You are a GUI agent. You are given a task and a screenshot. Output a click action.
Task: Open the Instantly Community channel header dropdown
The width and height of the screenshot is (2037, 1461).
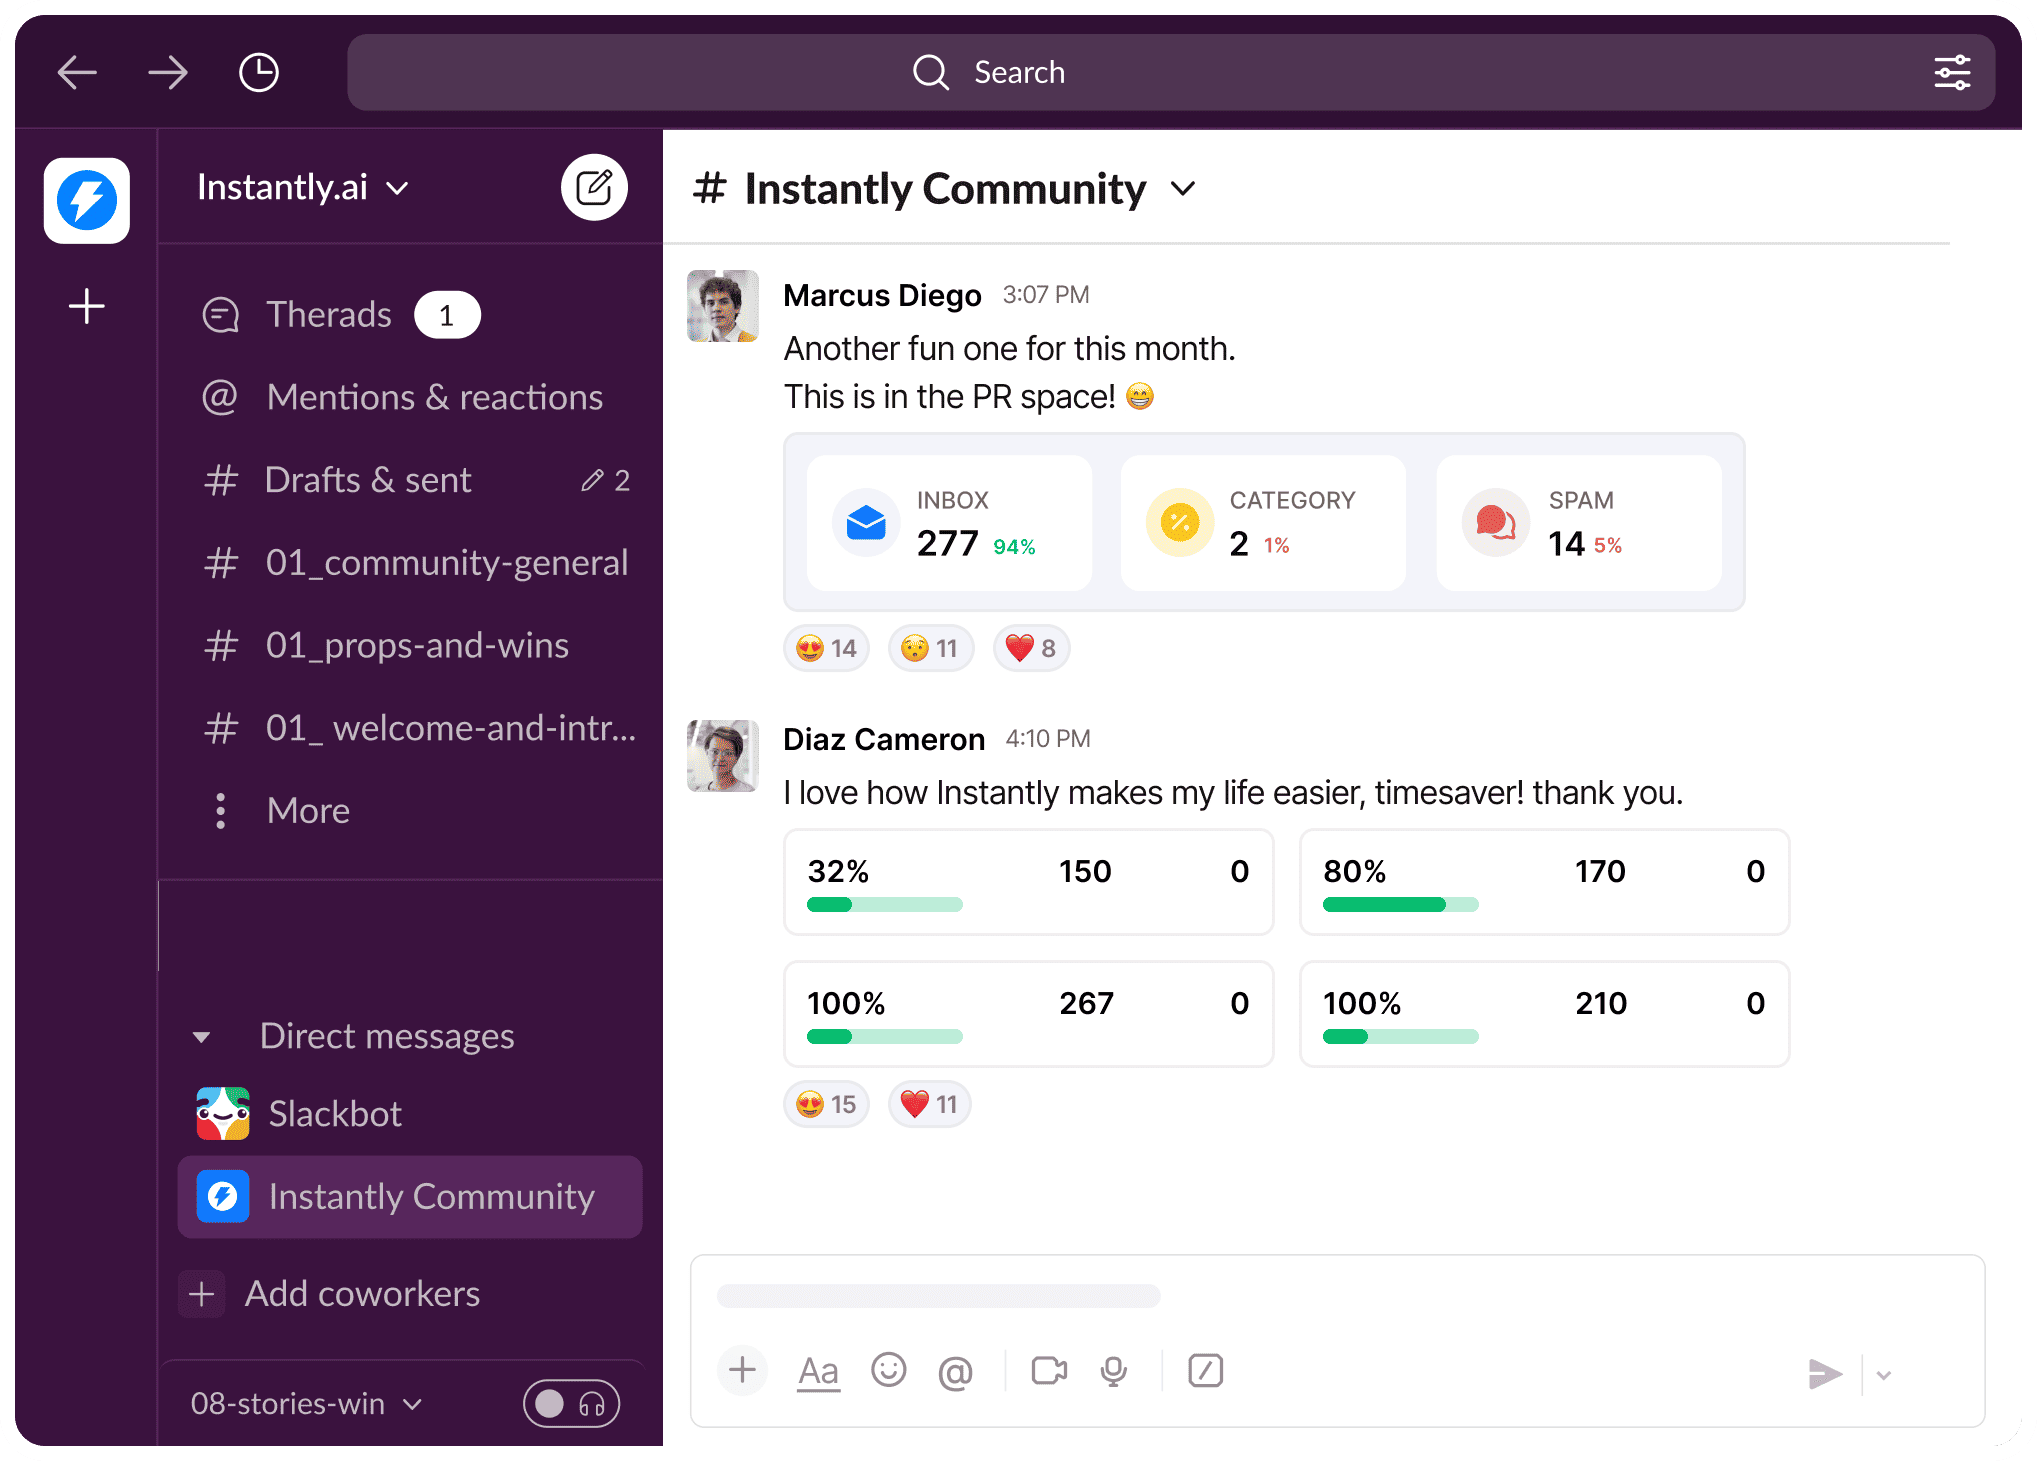[x=1183, y=188]
